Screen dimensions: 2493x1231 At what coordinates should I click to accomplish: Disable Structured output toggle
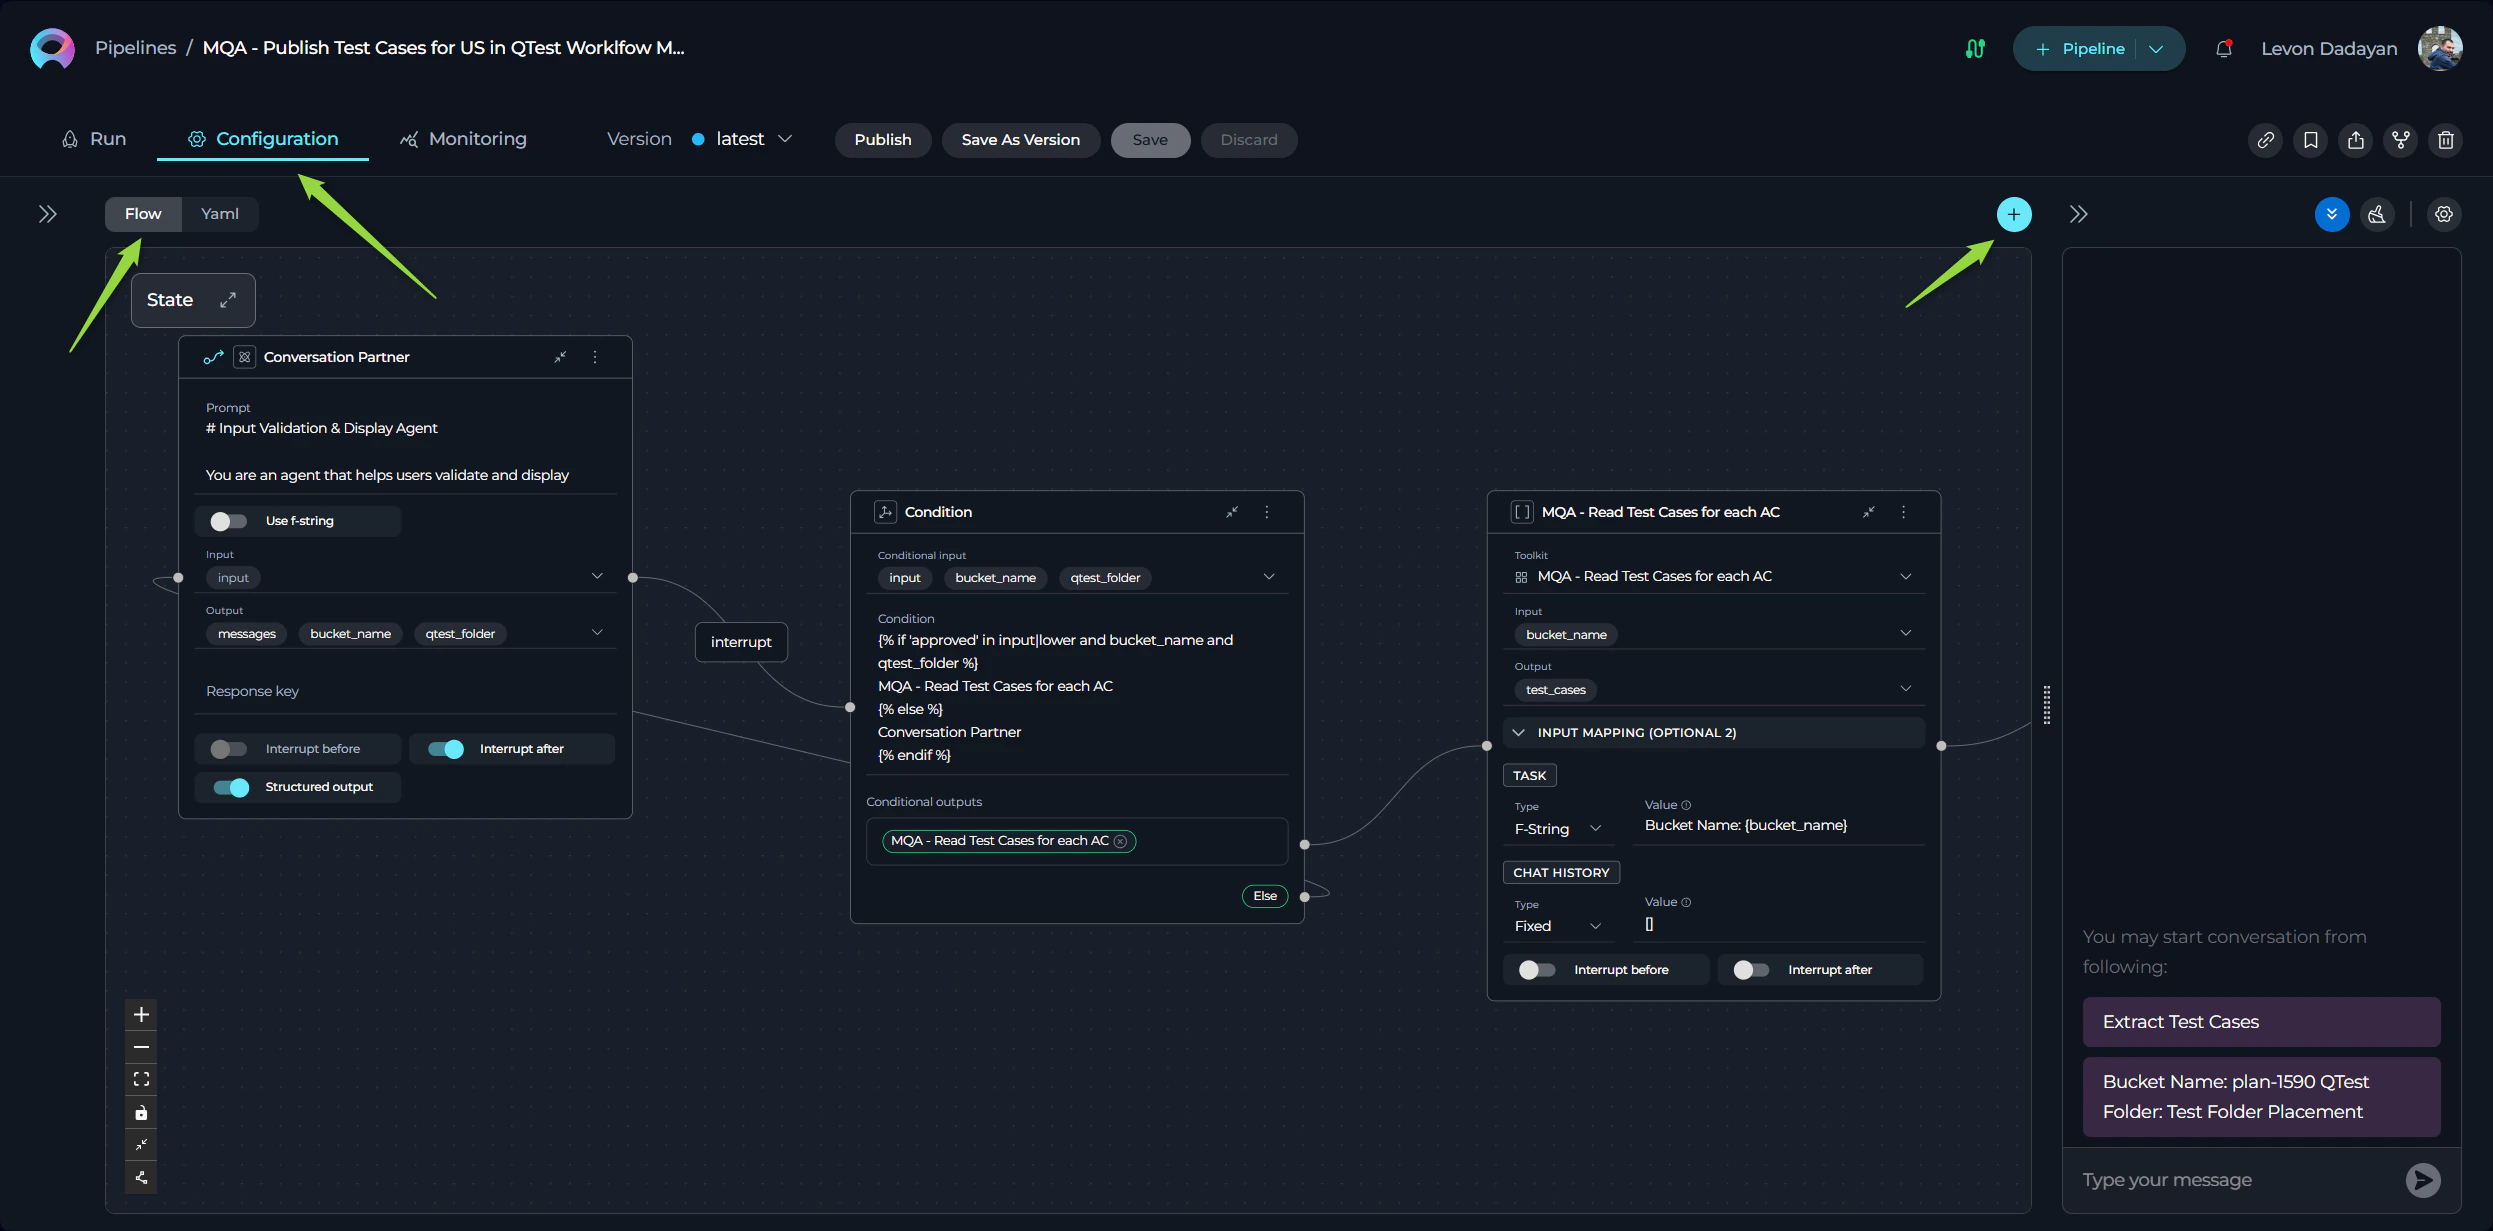coord(229,787)
